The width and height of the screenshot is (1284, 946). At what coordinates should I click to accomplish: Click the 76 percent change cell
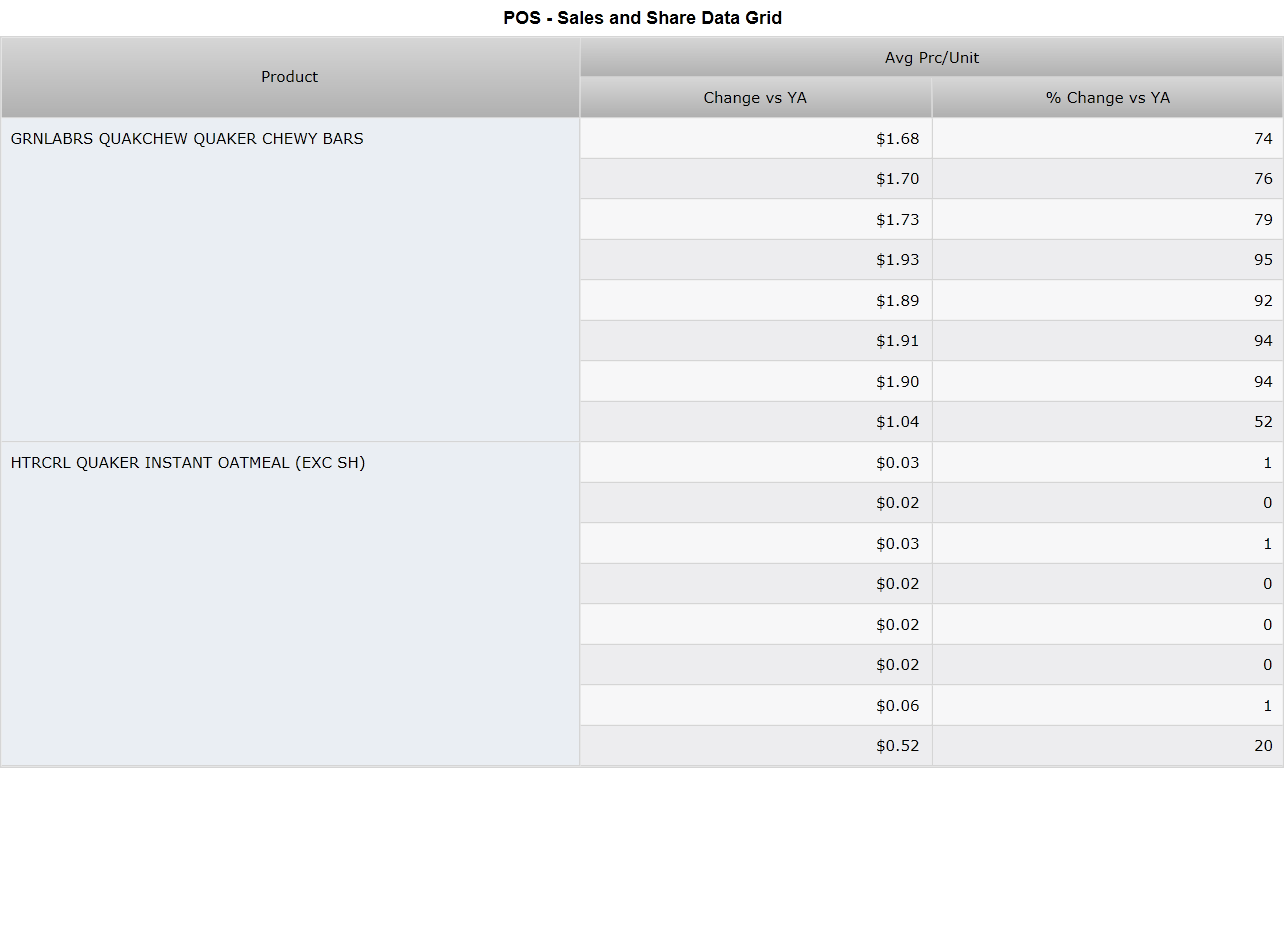tap(1108, 179)
